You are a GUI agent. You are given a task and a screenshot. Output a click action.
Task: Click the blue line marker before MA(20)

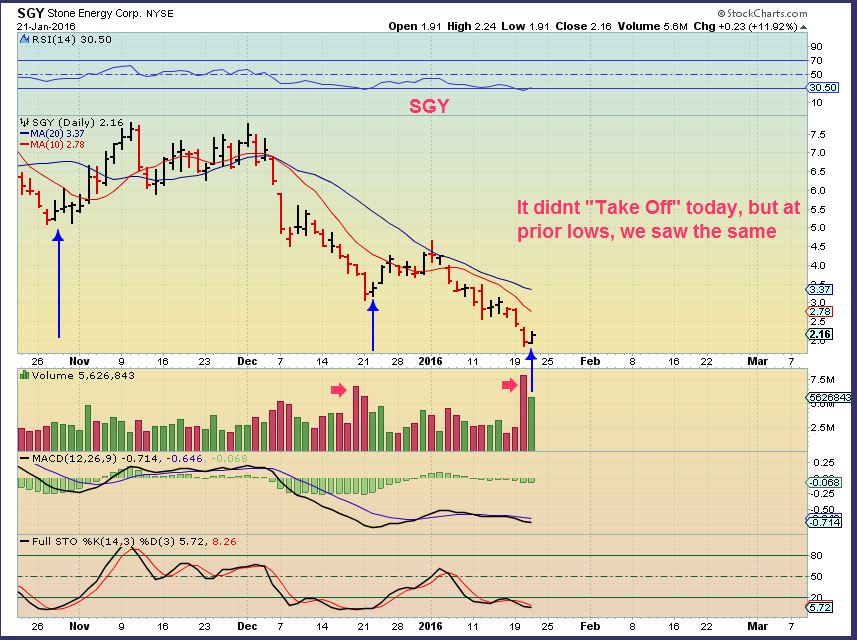25,133
